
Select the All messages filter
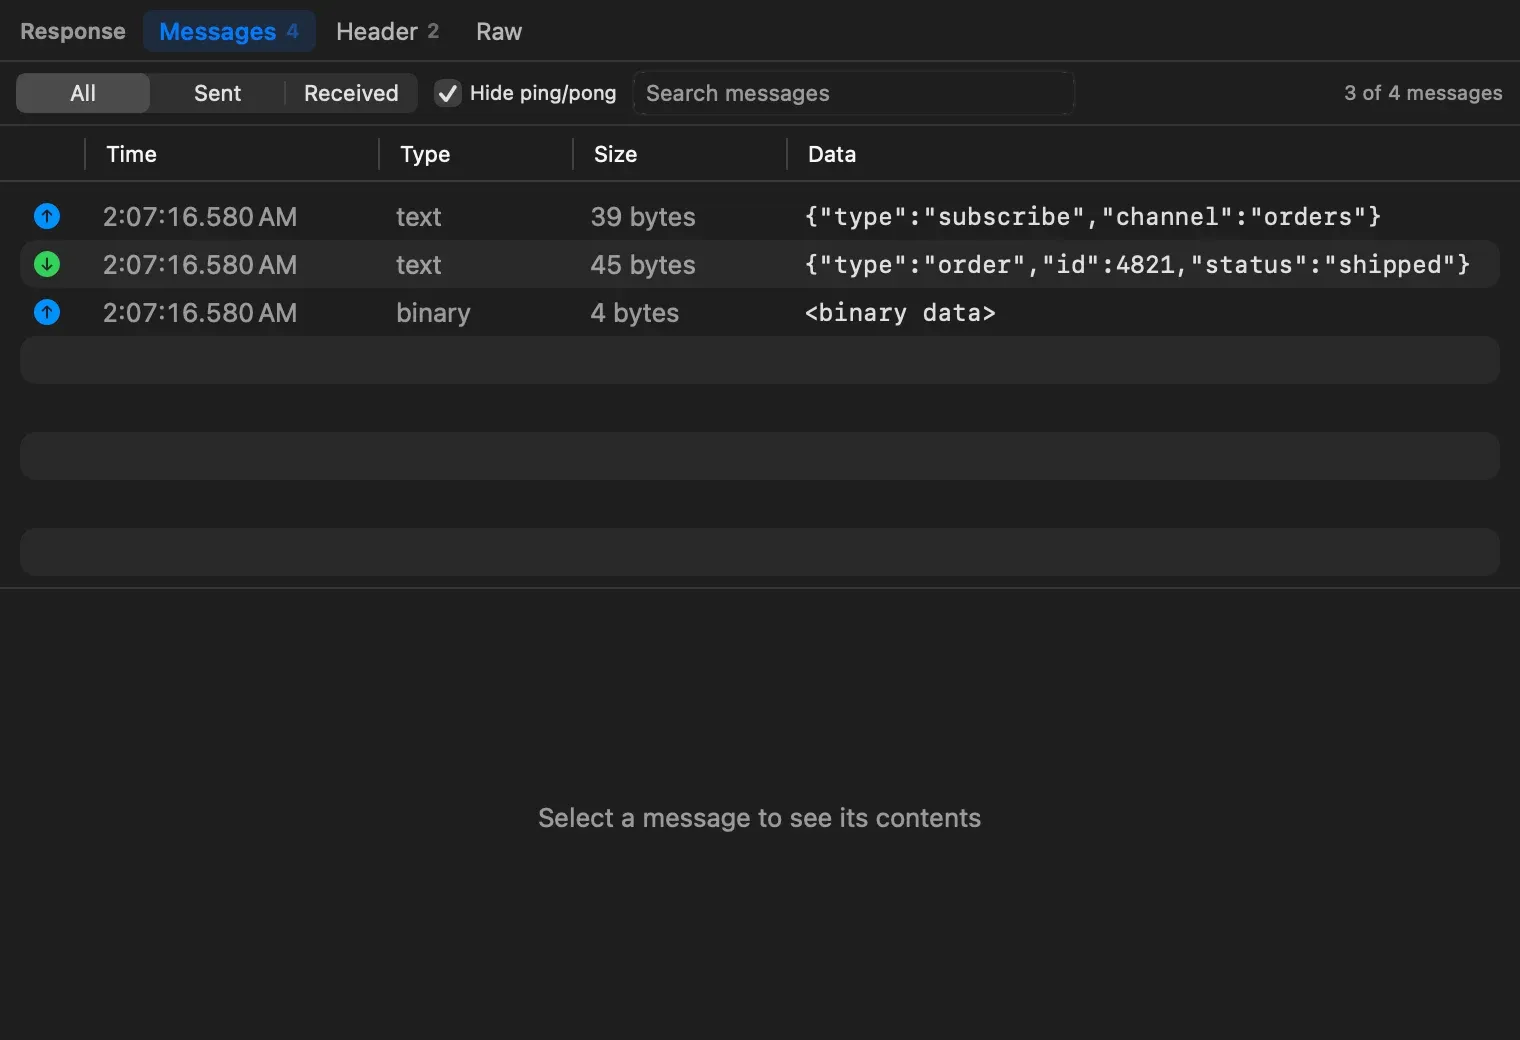point(83,93)
